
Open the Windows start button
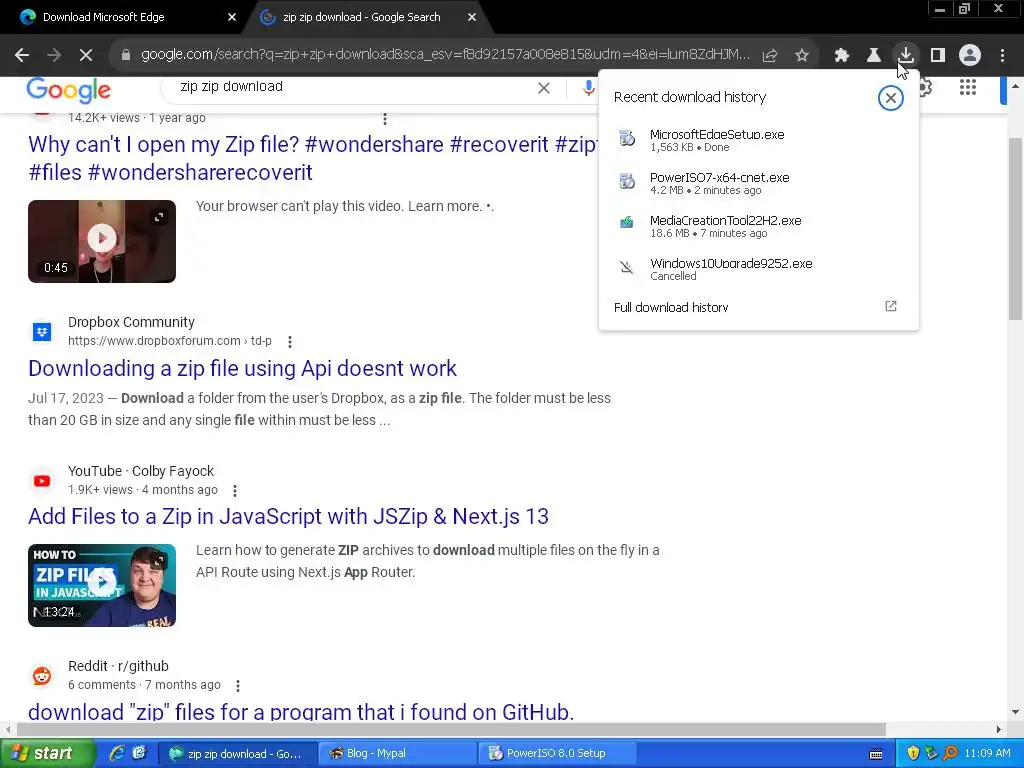pyautogui.click(x=46, y=754)
